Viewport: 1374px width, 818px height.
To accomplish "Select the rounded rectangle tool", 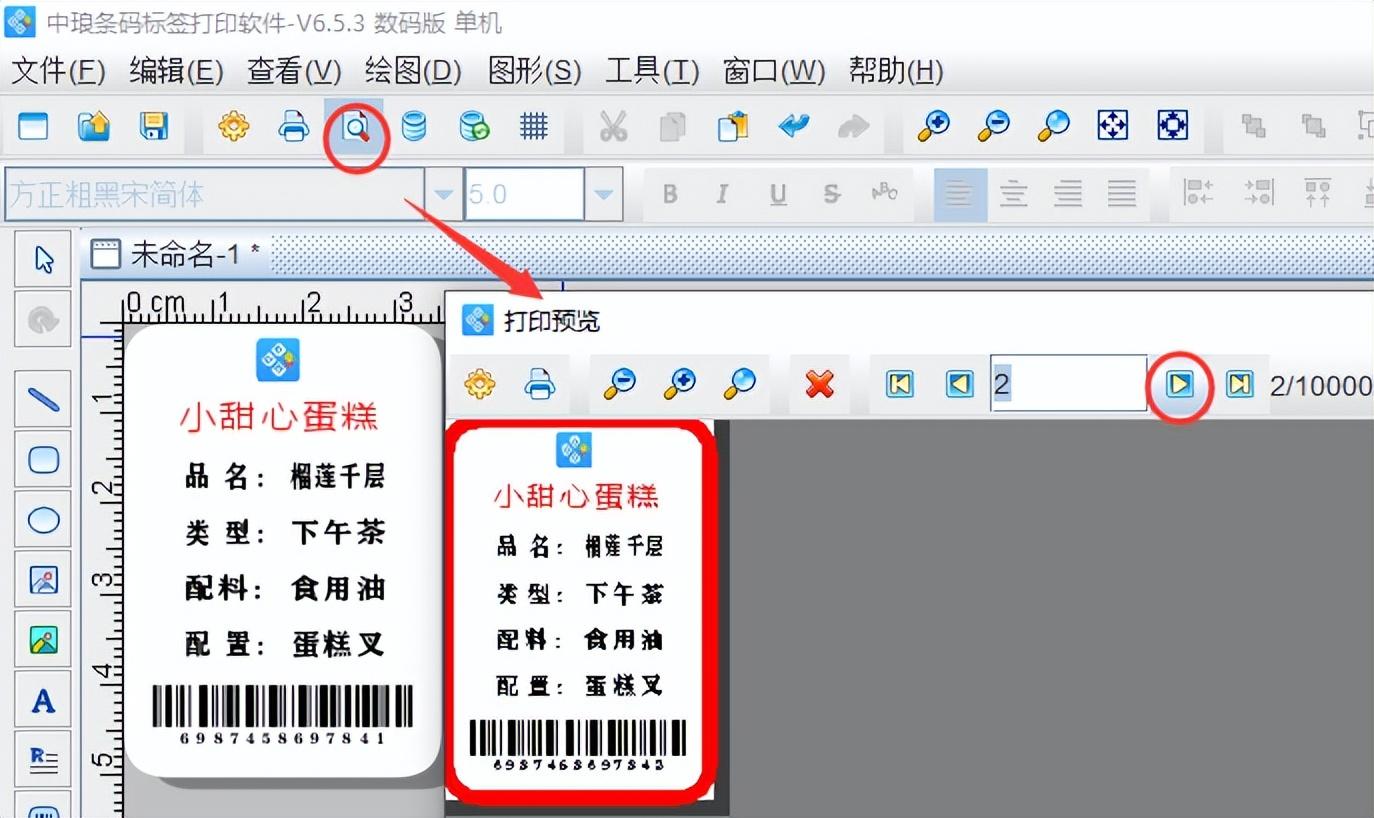I will [43, 460].
